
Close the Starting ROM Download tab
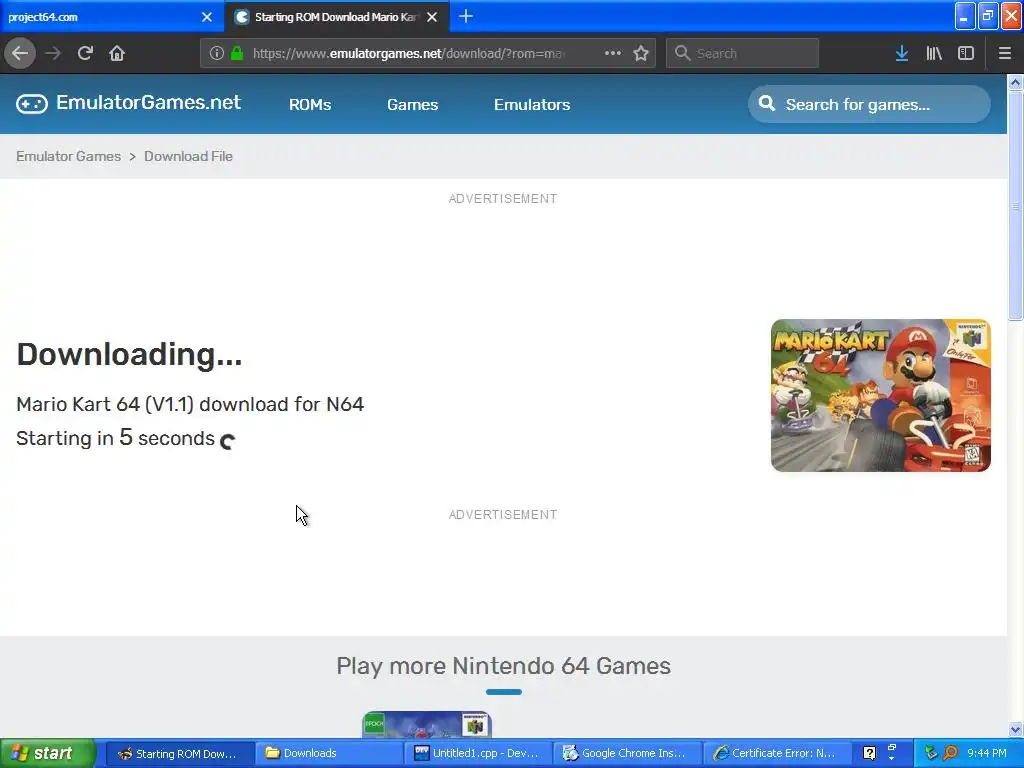(x=432, y=17)
